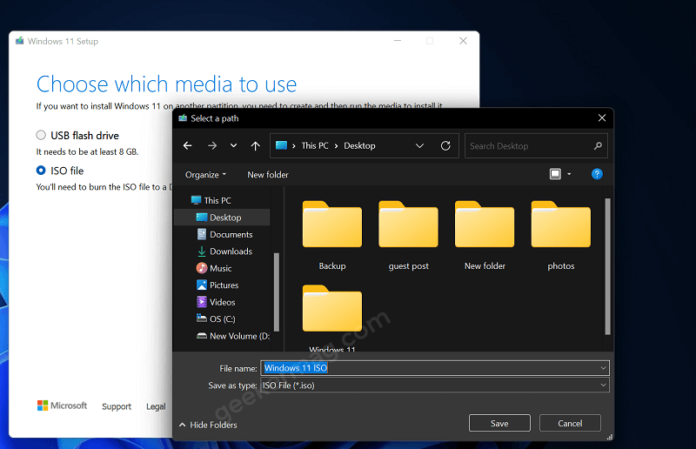Open the recent locations dropdown chevron
This screenshot has height=449, width=696.
click(x=233, y=146)
